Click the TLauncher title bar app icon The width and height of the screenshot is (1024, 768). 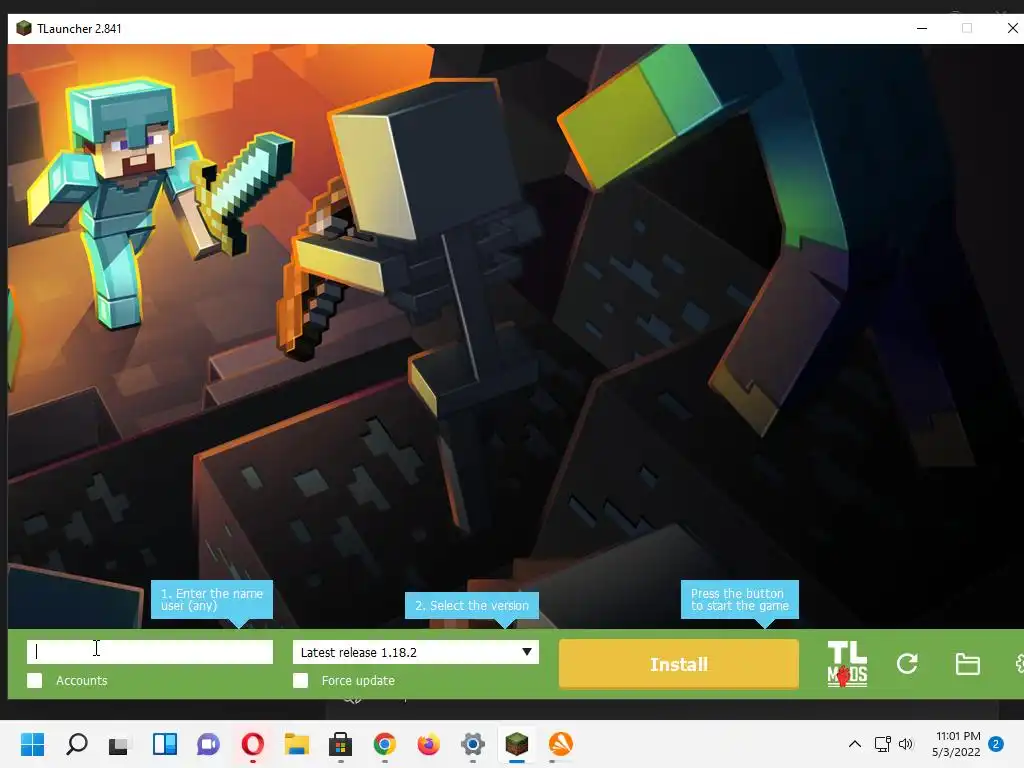click(24, 28)
